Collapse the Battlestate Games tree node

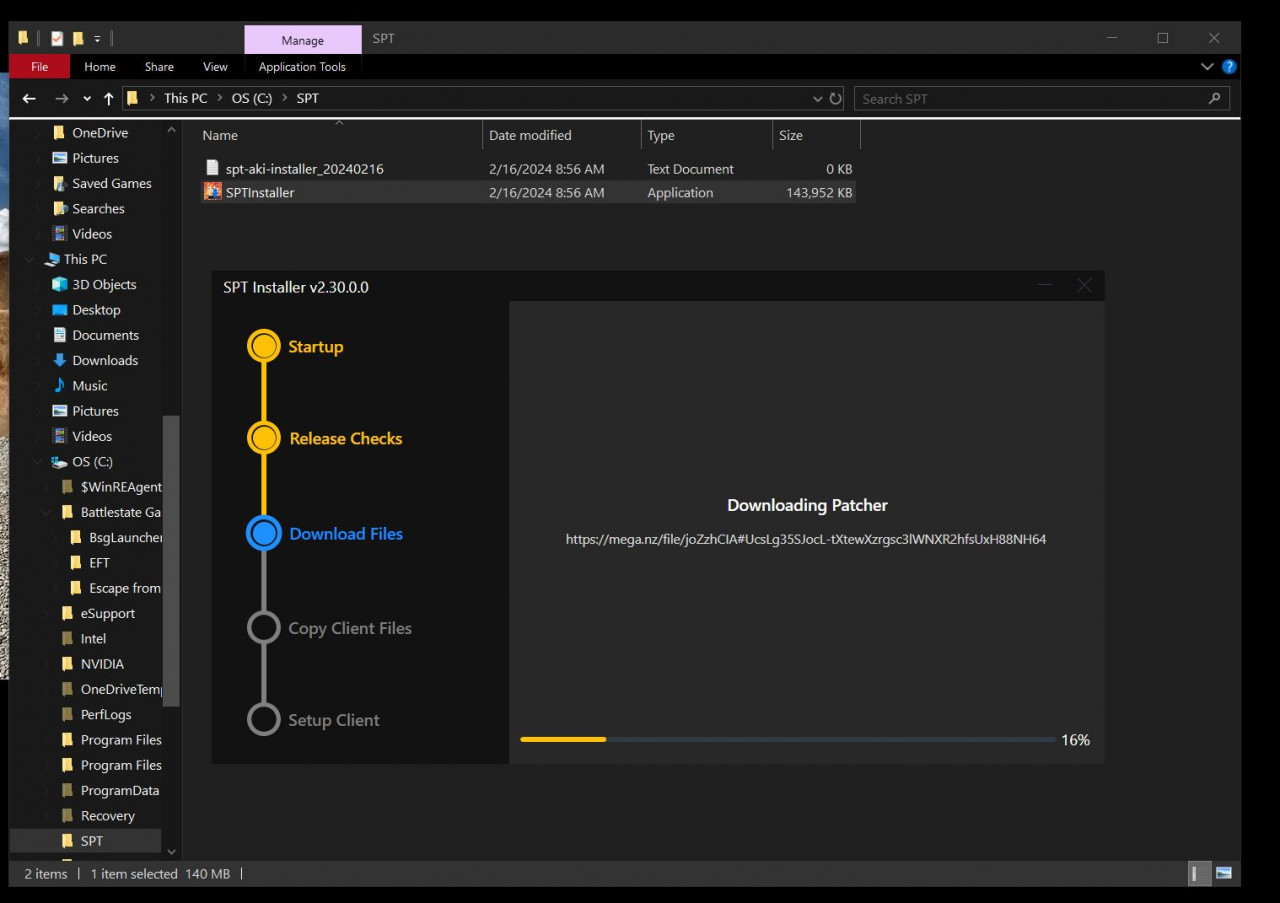[46, 512]
